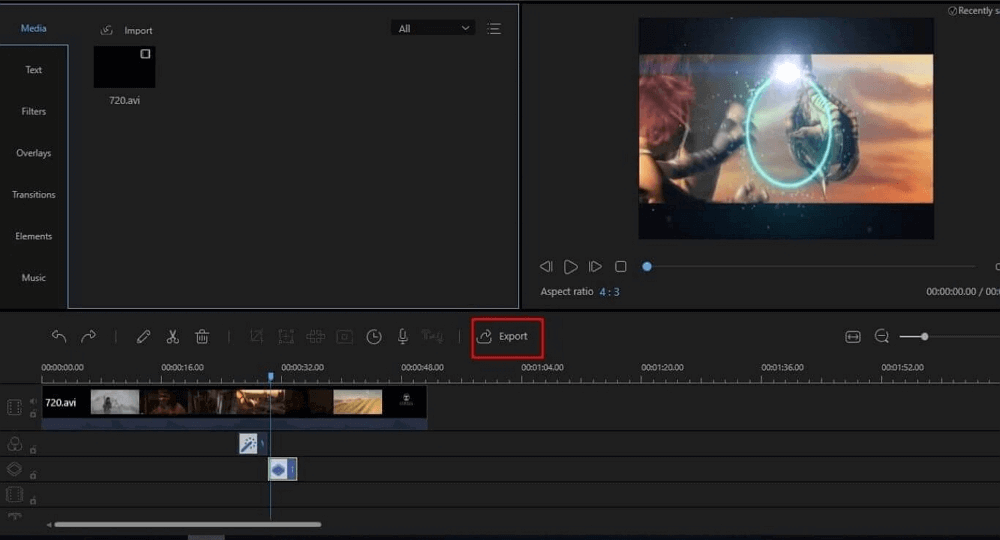Image resolution: width=1000 pixels, height=540 pixels.
Task: Select the Edit pencil tool
Action: (143, 337)
